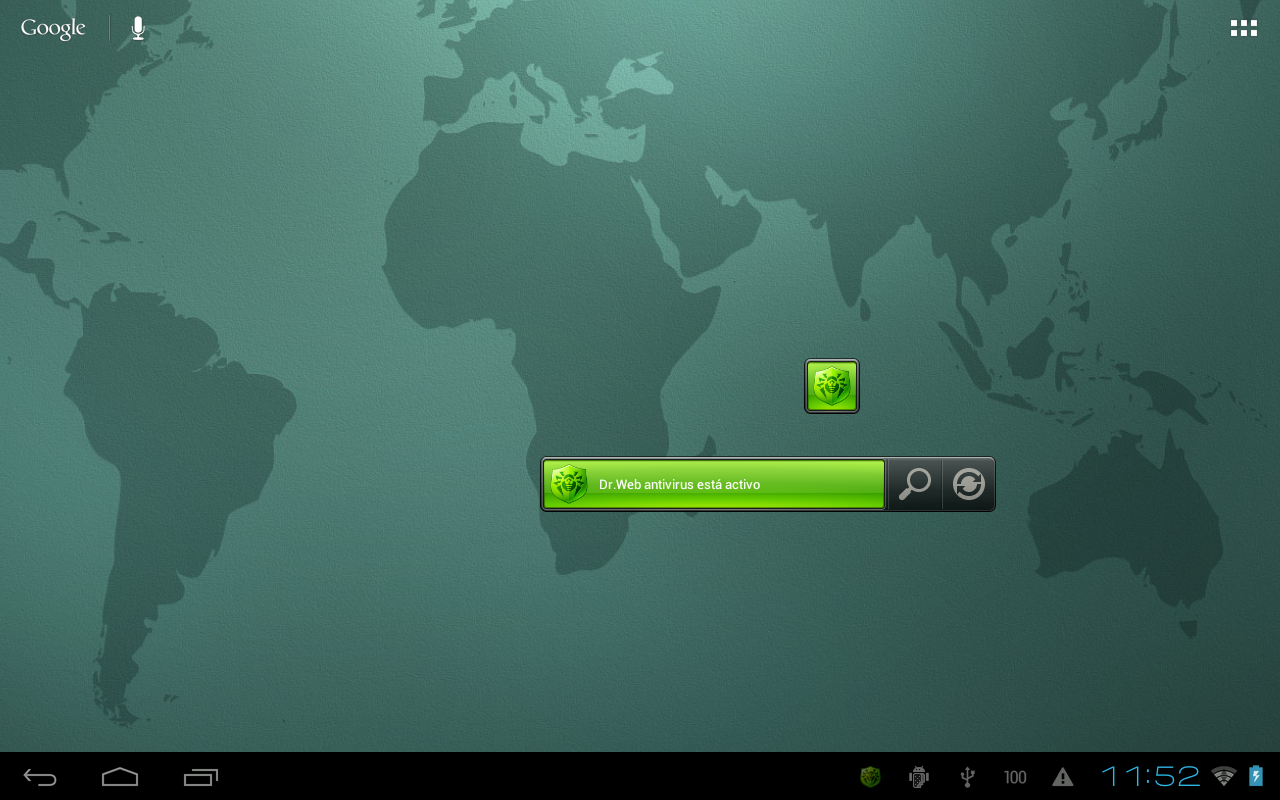The height and width of the screenshot is (800, 1280).
Task: Tap the Android USB debugging icon in the status bar
Action: tap(917, 776)
